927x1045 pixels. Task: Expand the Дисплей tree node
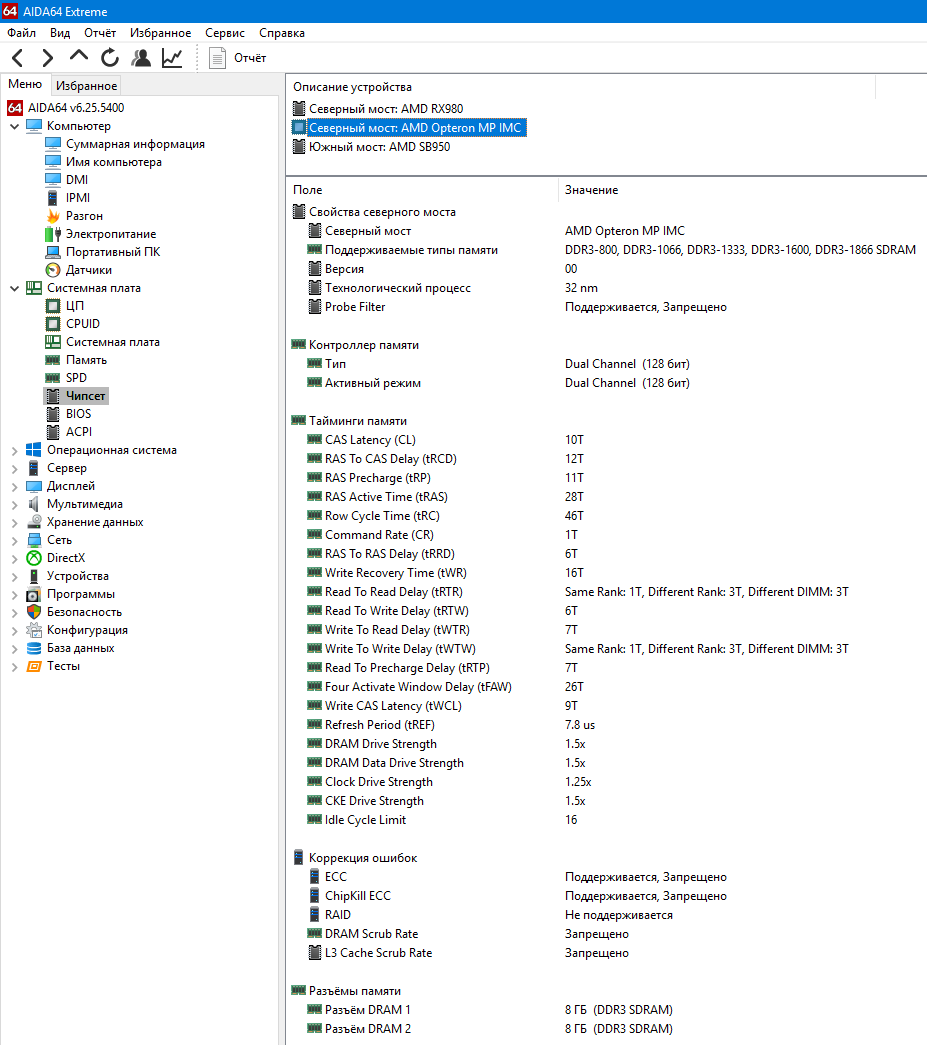point(15,487)
